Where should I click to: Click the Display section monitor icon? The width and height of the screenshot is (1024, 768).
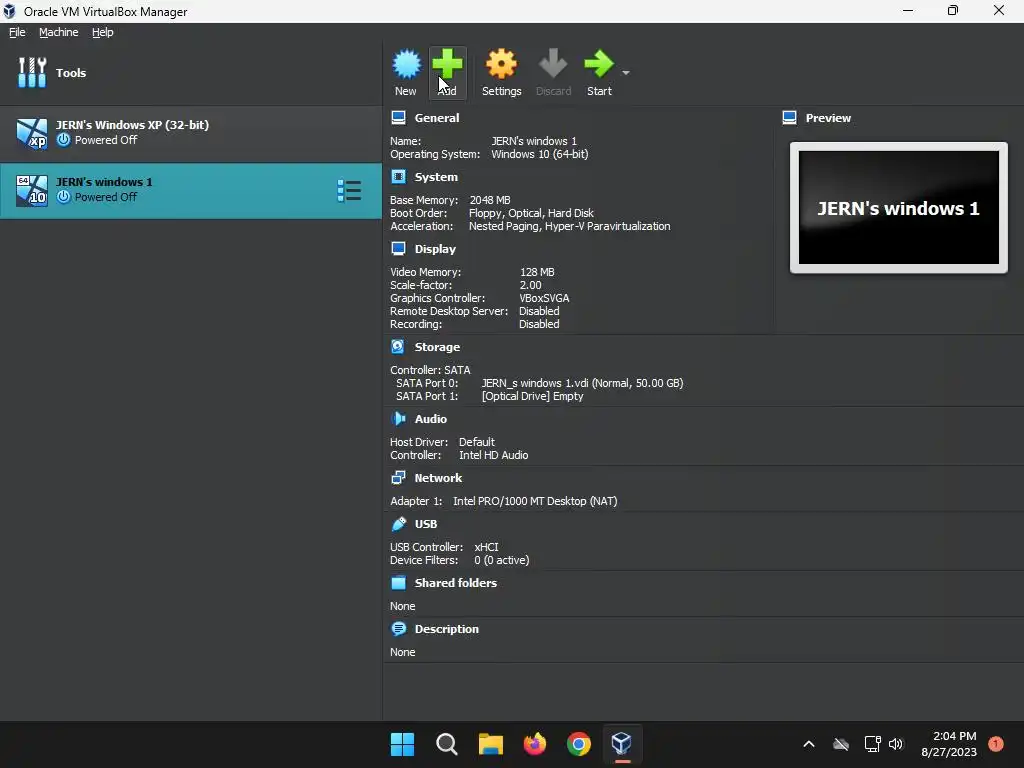398,249
